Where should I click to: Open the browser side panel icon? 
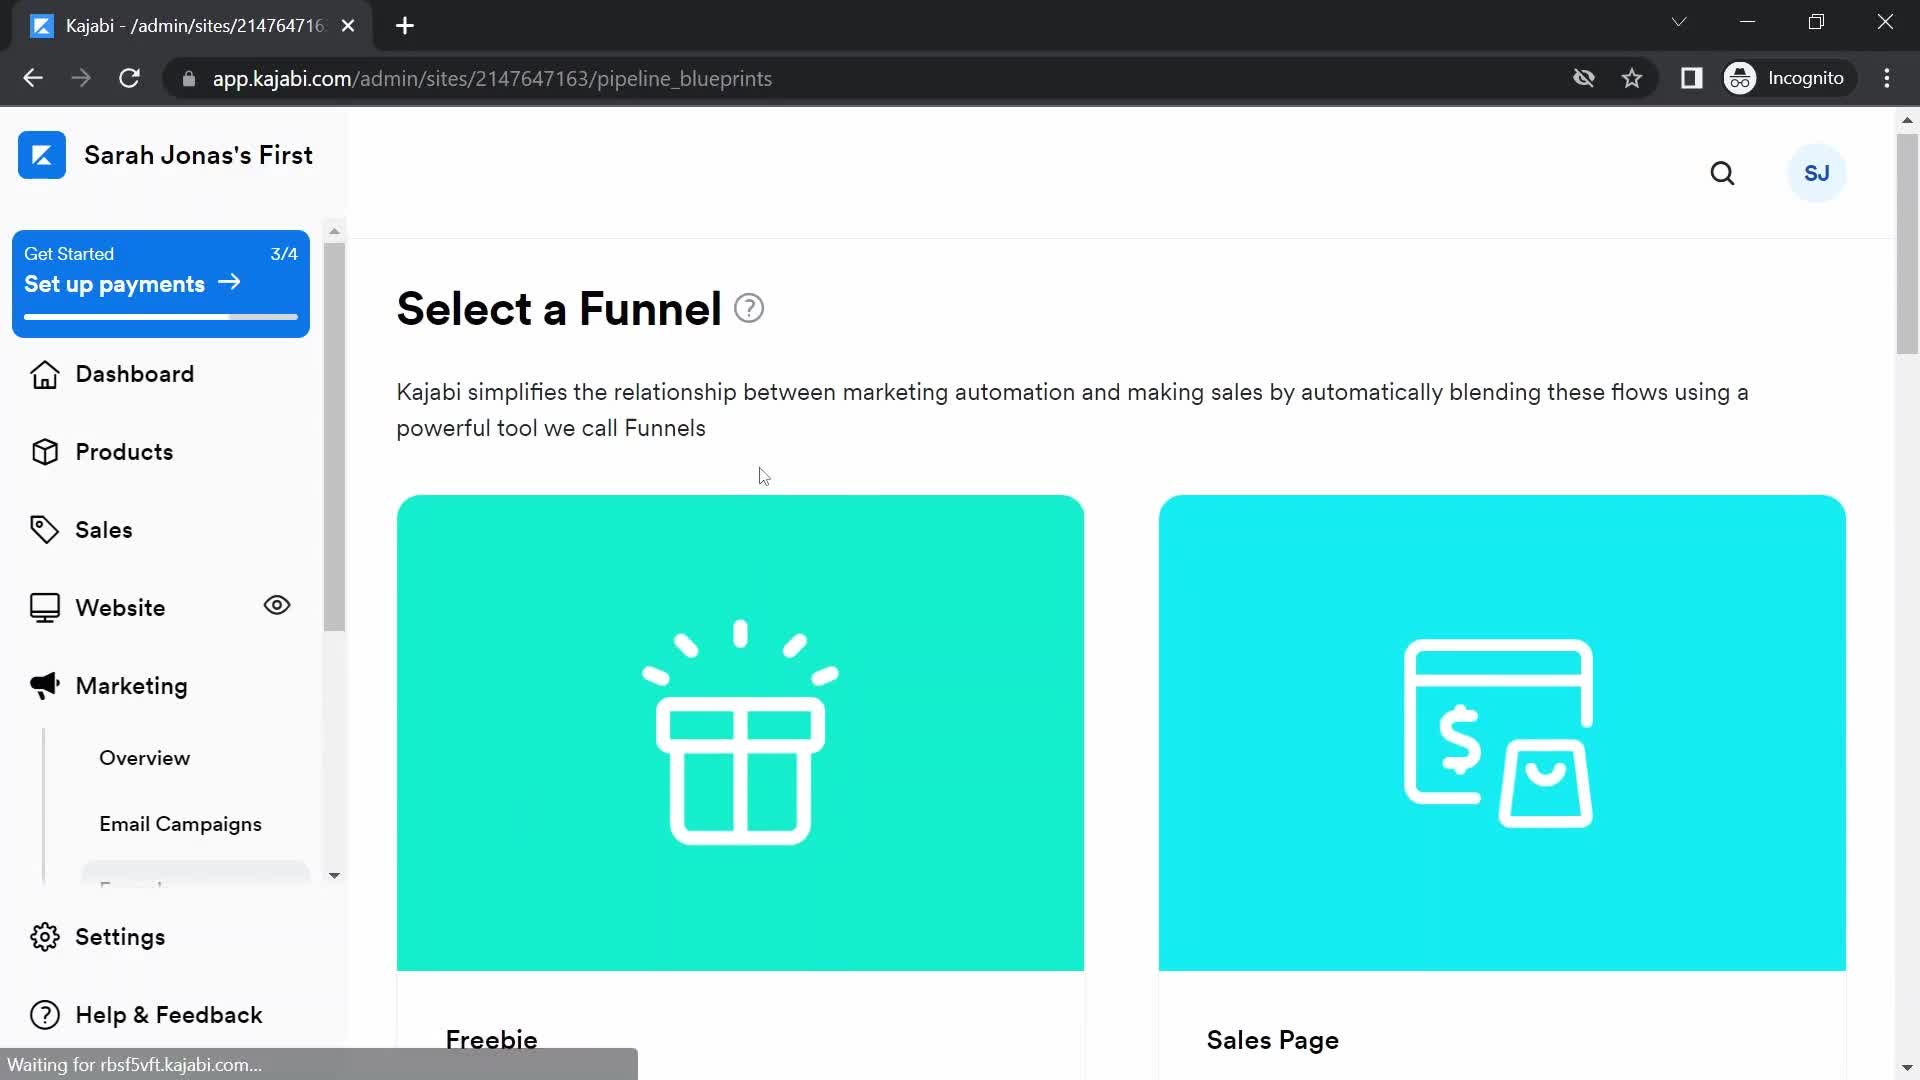pos(1691,78)
